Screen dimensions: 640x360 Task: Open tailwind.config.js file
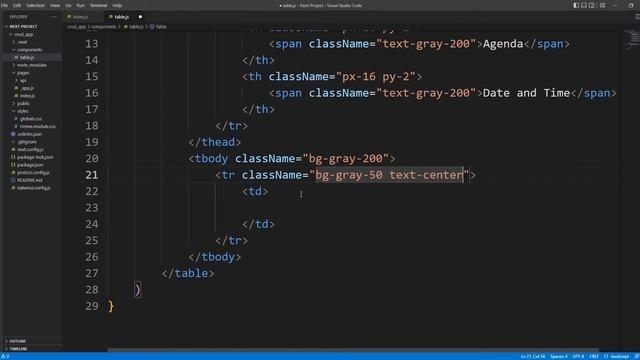point(33,188)
